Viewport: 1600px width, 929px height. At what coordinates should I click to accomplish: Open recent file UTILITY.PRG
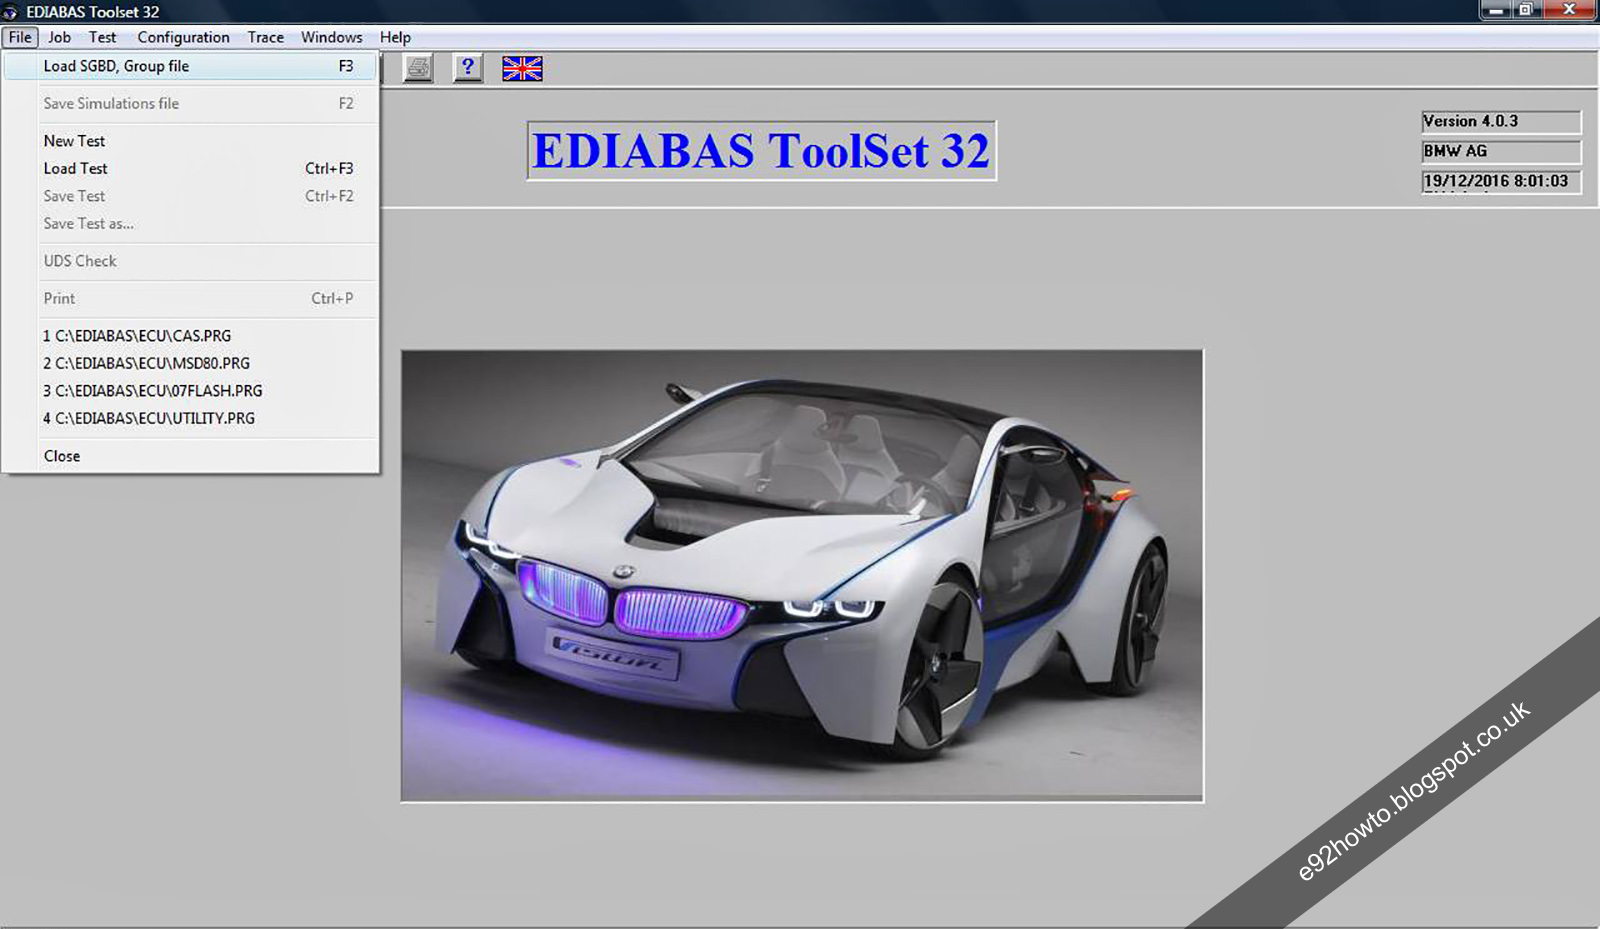pyautogui.click(x=190, y=418)
